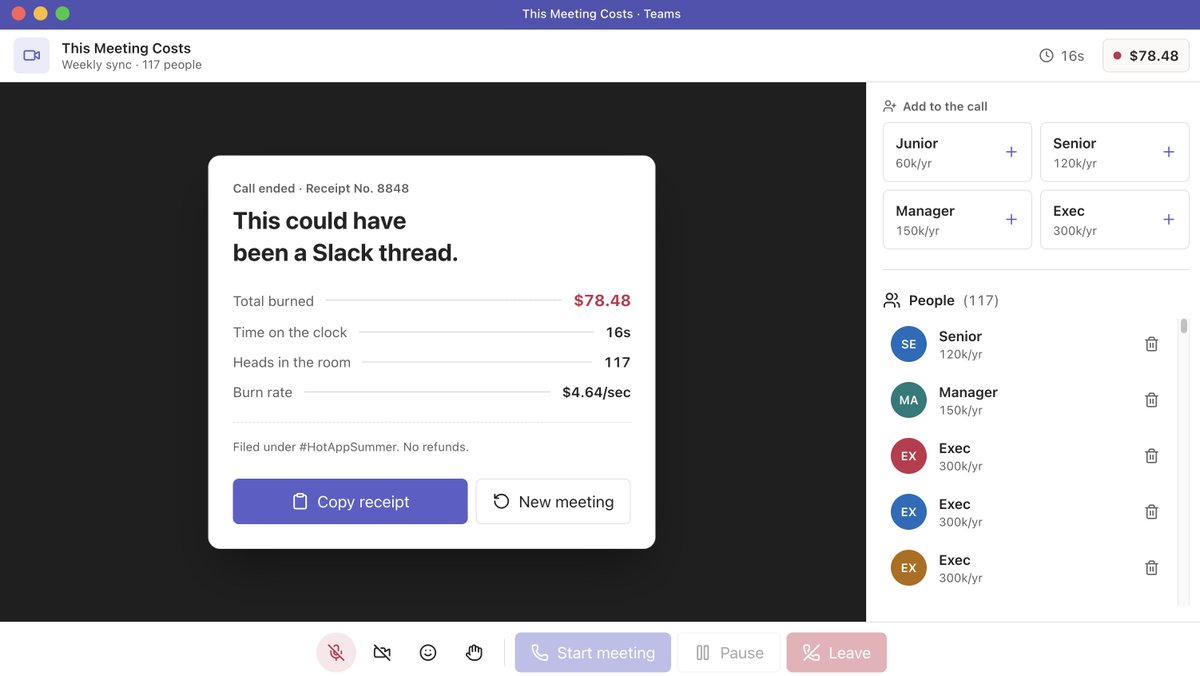Click the Leave button
The height and width of the screenshot is (676, 1200).
pos(836,653)
